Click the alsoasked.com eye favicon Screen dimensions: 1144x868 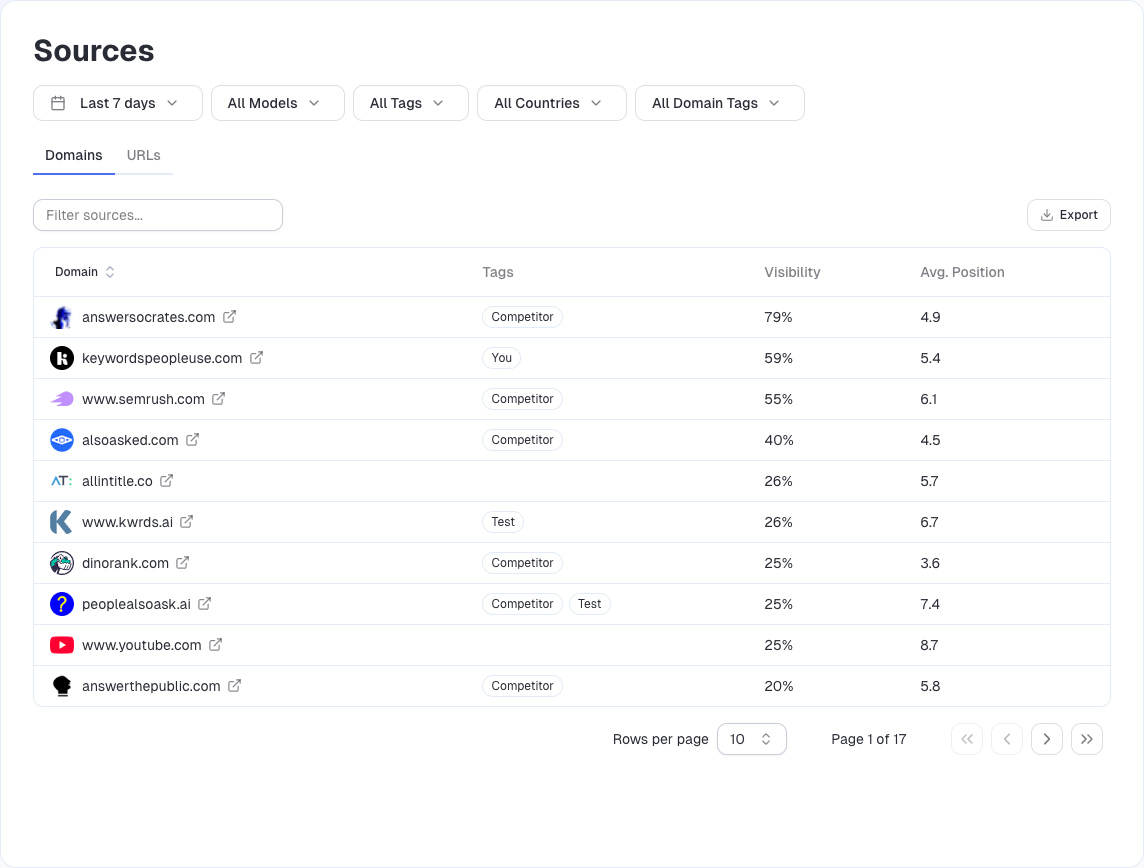(x=62, y=440)
